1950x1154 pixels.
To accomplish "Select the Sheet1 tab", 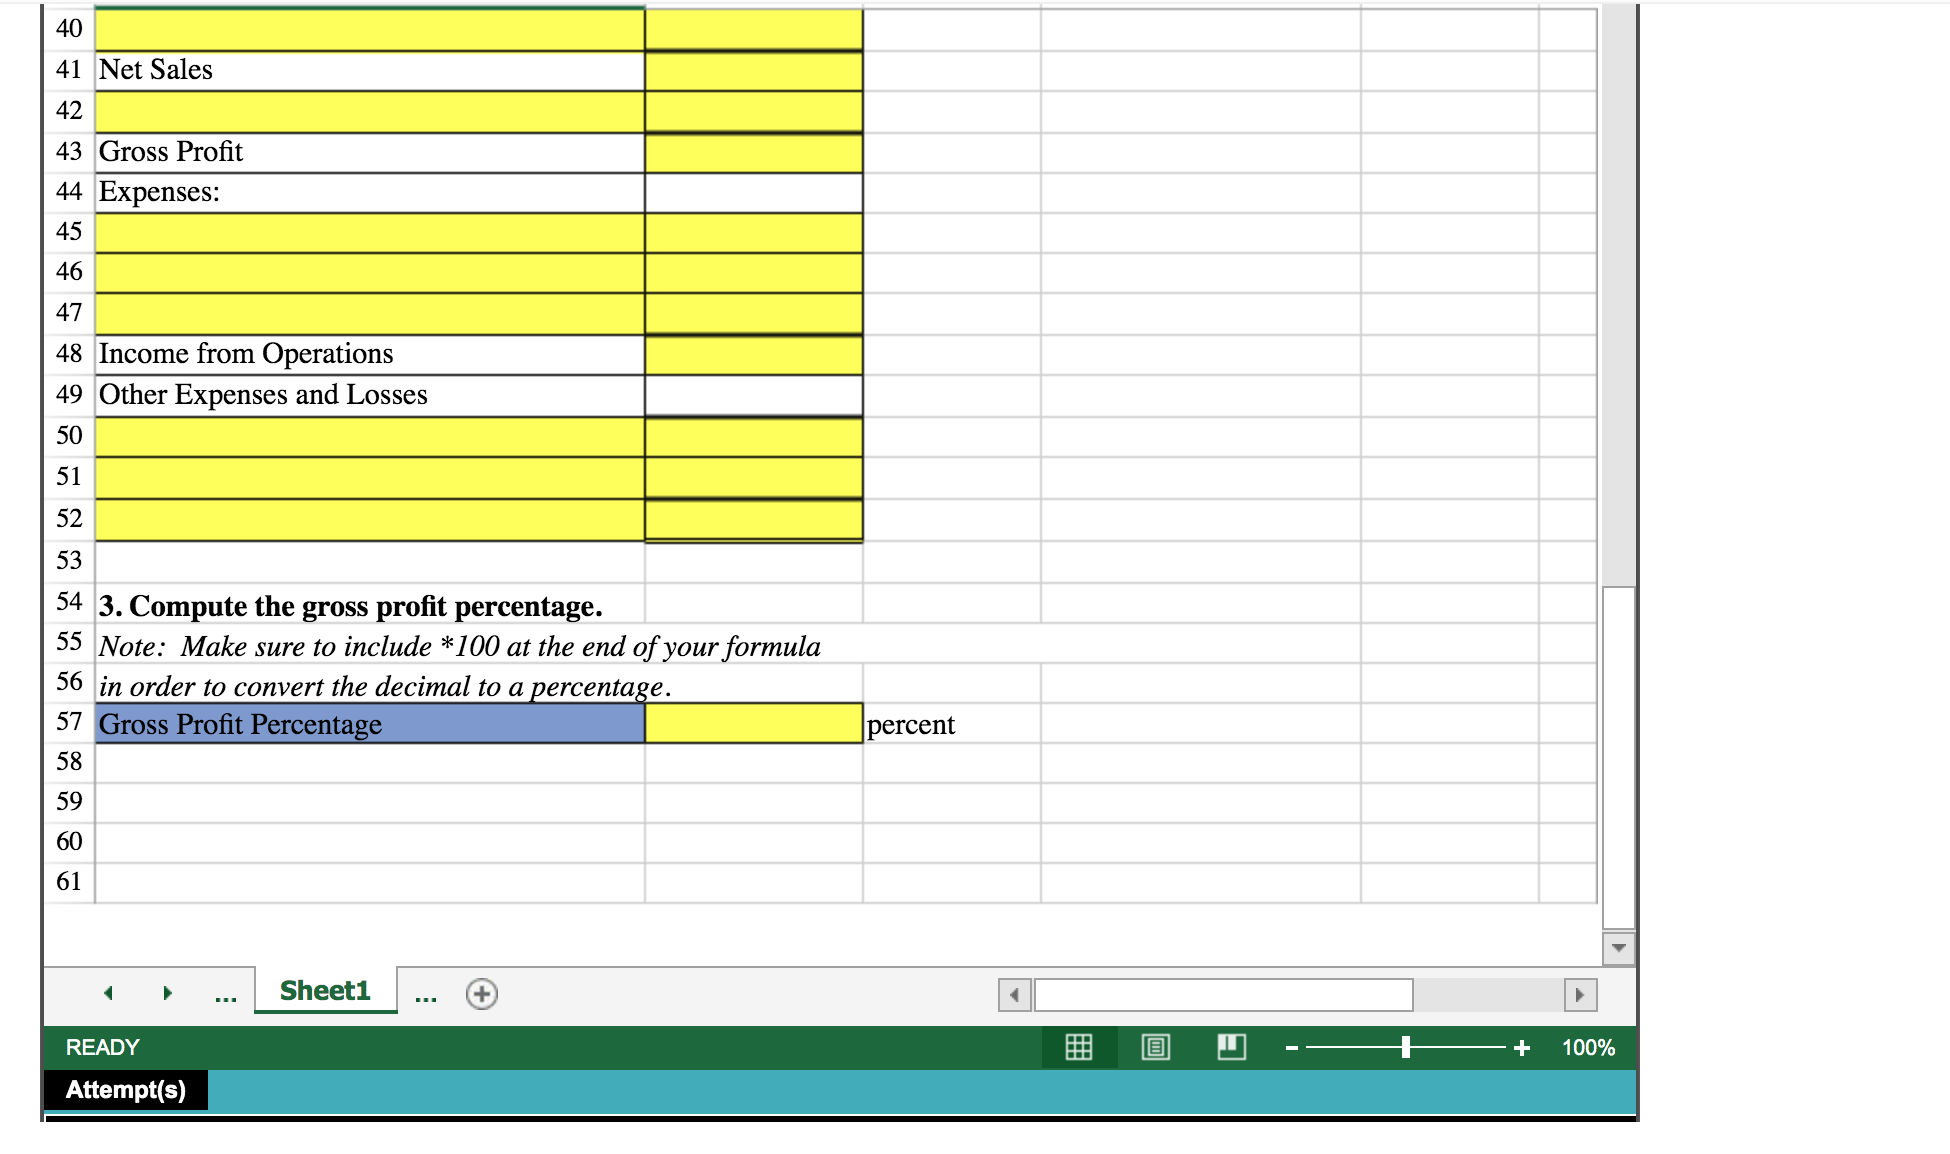I will pyautogui.click(x=325, y=990).
